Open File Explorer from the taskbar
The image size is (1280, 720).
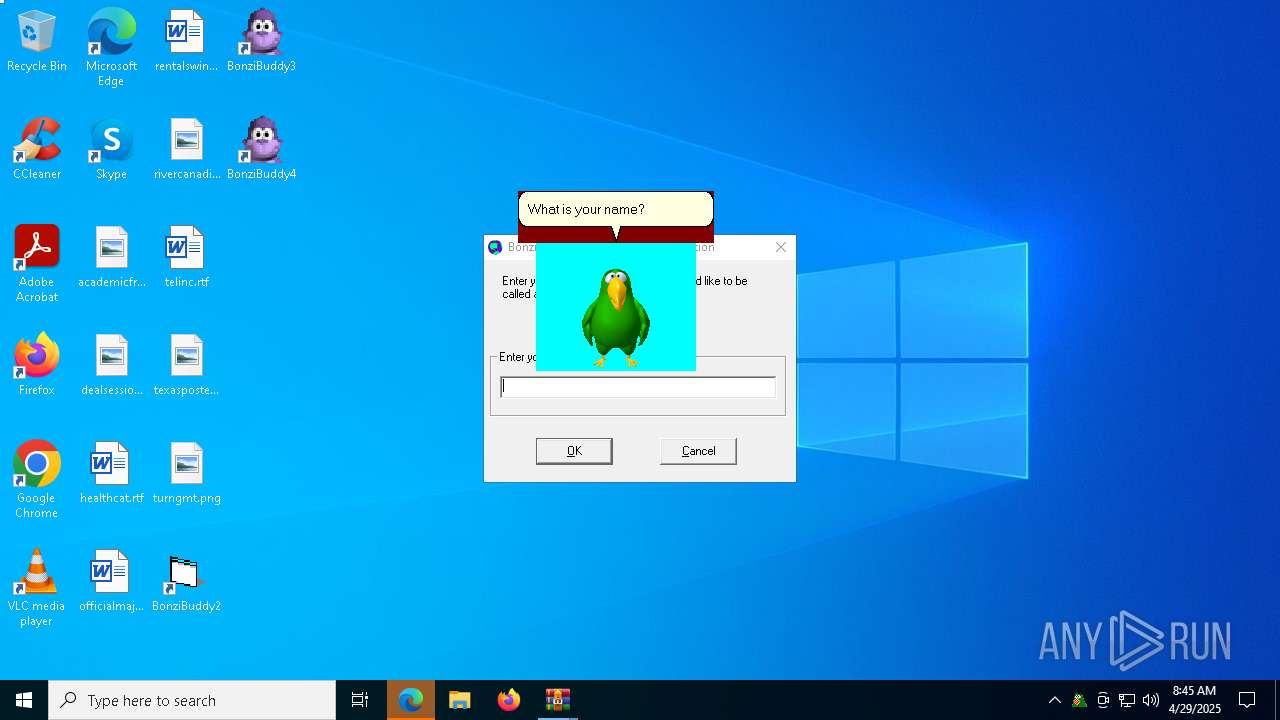tap(459, 700)
